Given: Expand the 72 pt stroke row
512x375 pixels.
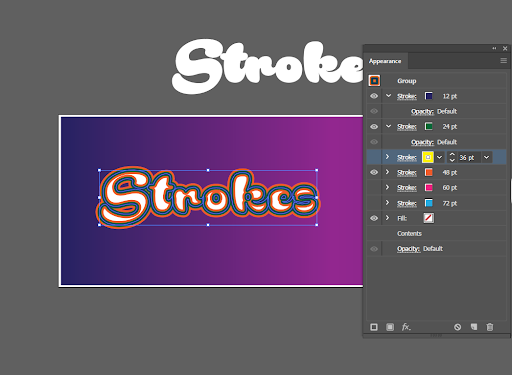Looking at the screenshot, I should pyautogui.click(x=387, y=203).
